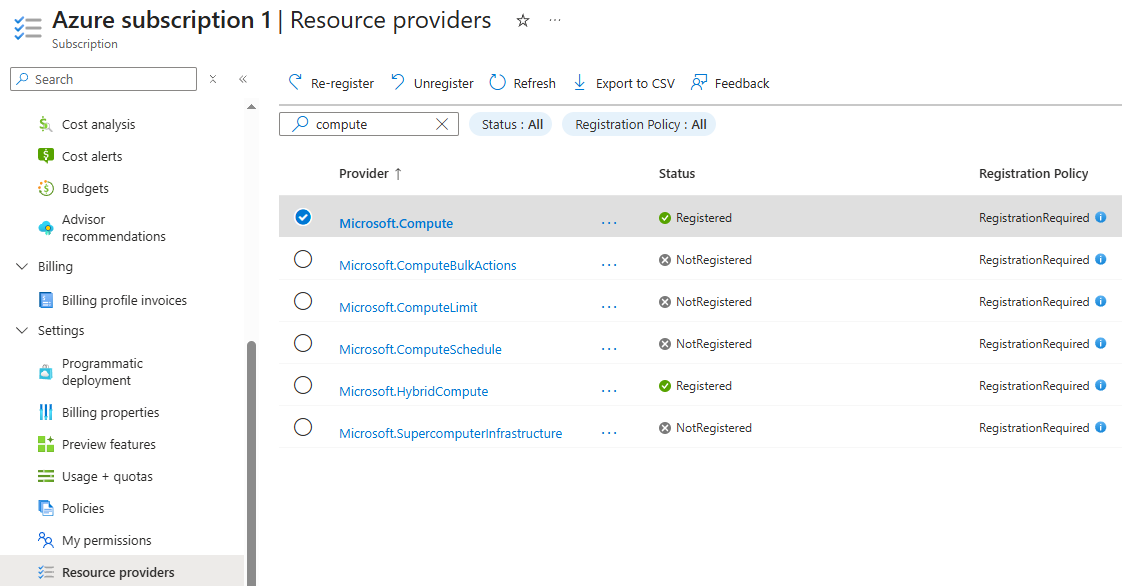Deselect the Microsoft.Compute row radio
This screenshot has height=586, width=1122.
(303, 217)
